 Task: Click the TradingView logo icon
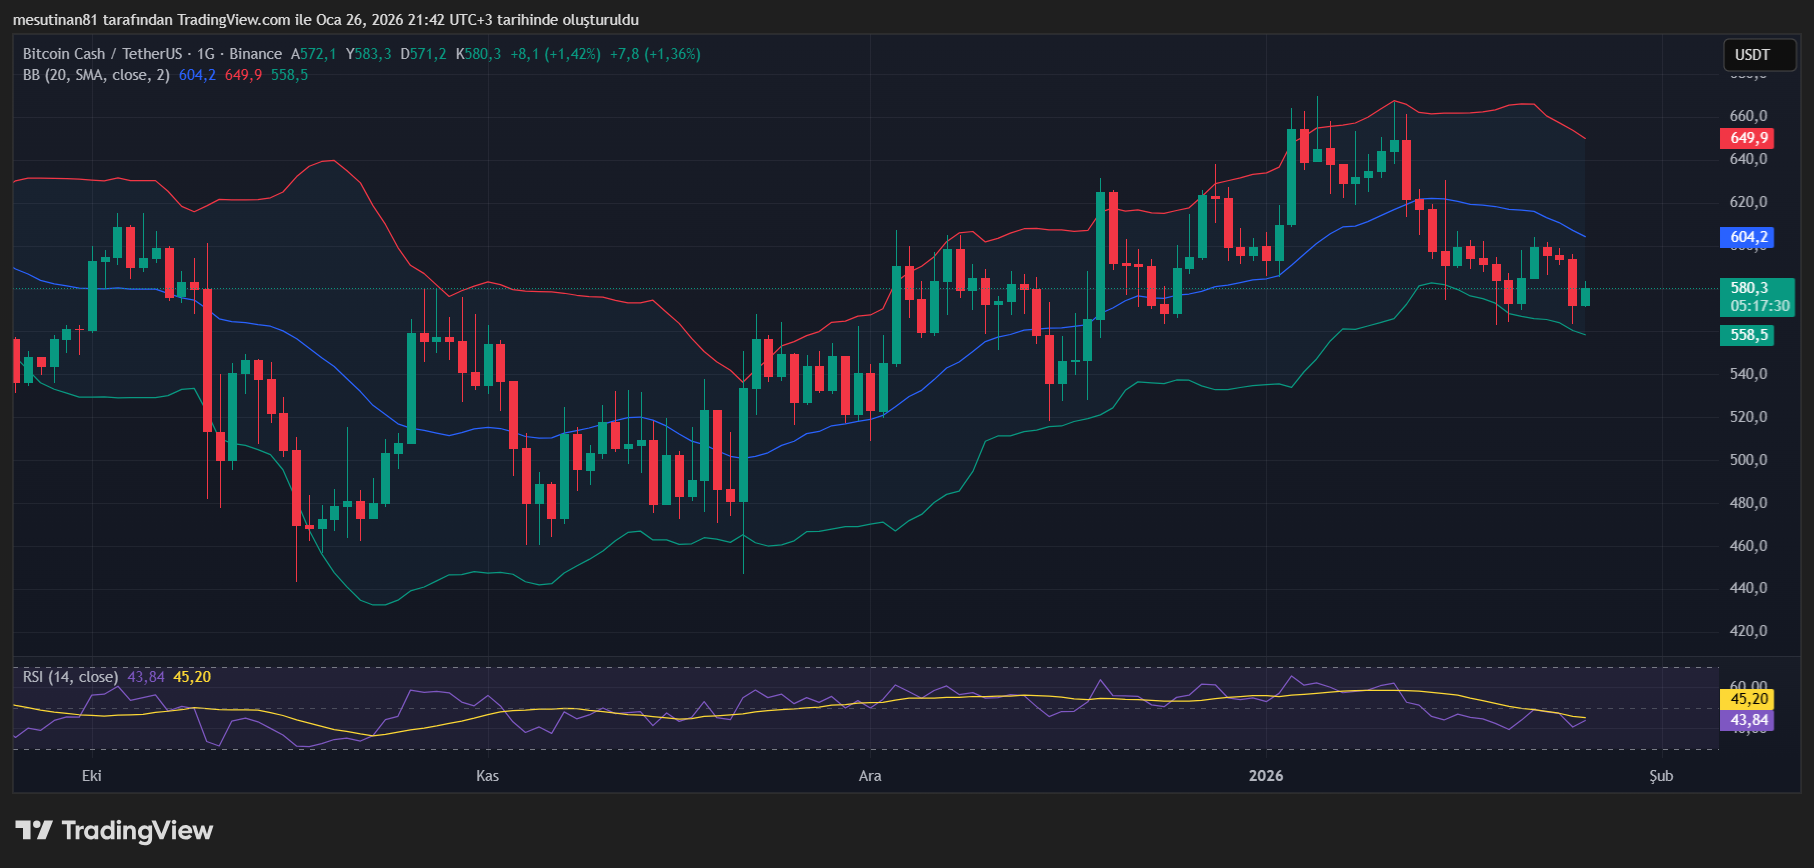[x=33, y=830]
